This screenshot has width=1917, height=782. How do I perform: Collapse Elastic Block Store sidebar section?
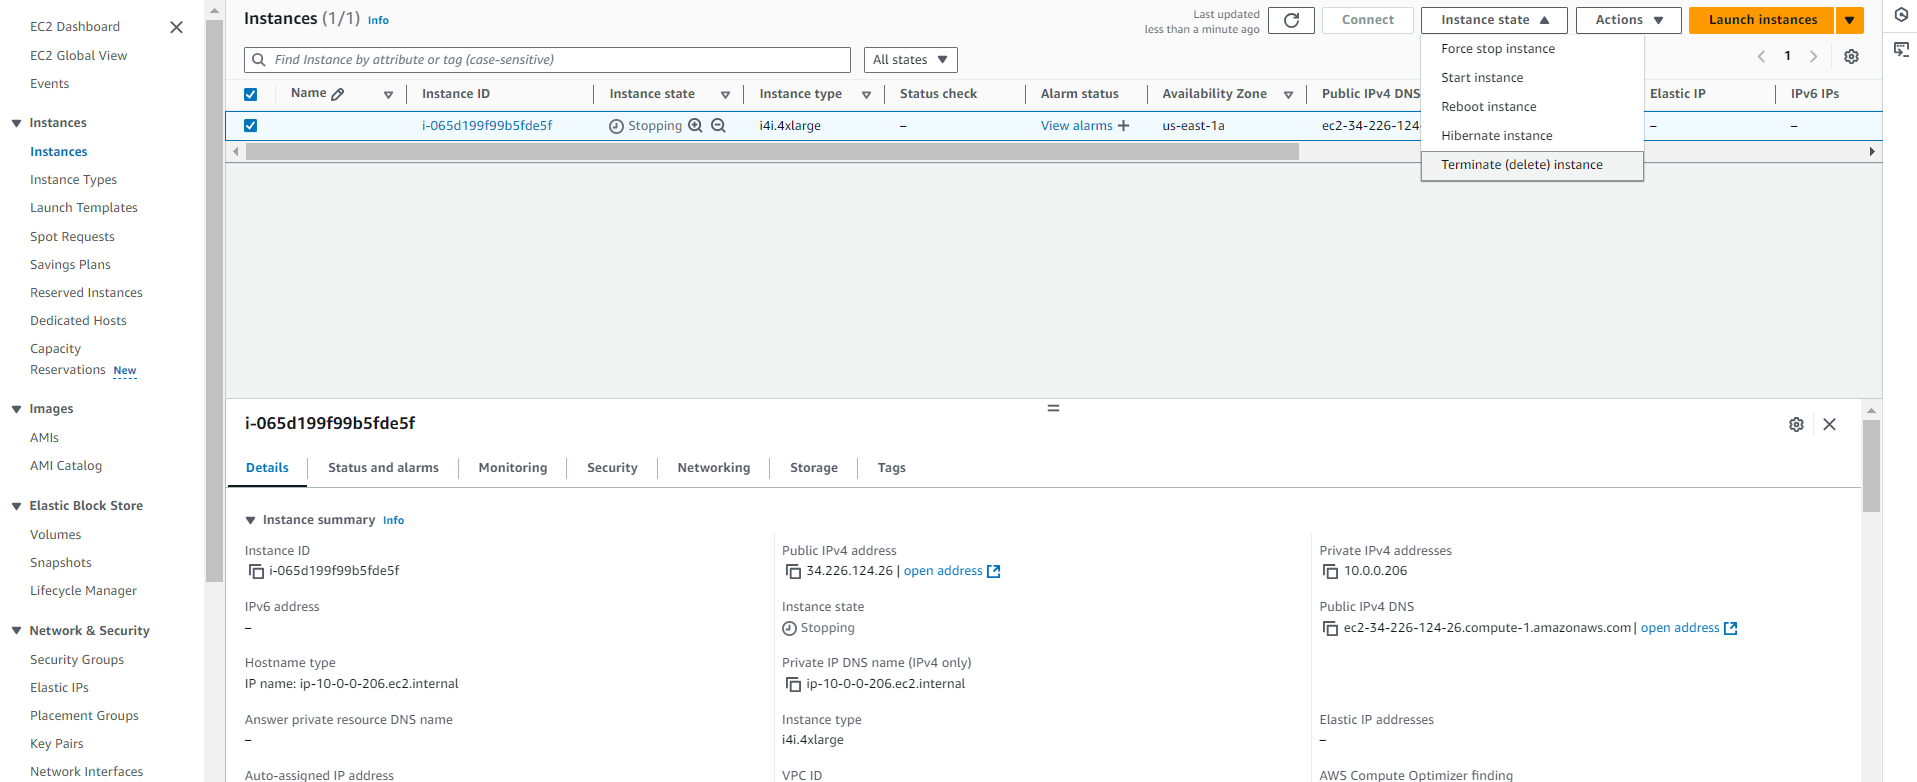click(16, 507)
